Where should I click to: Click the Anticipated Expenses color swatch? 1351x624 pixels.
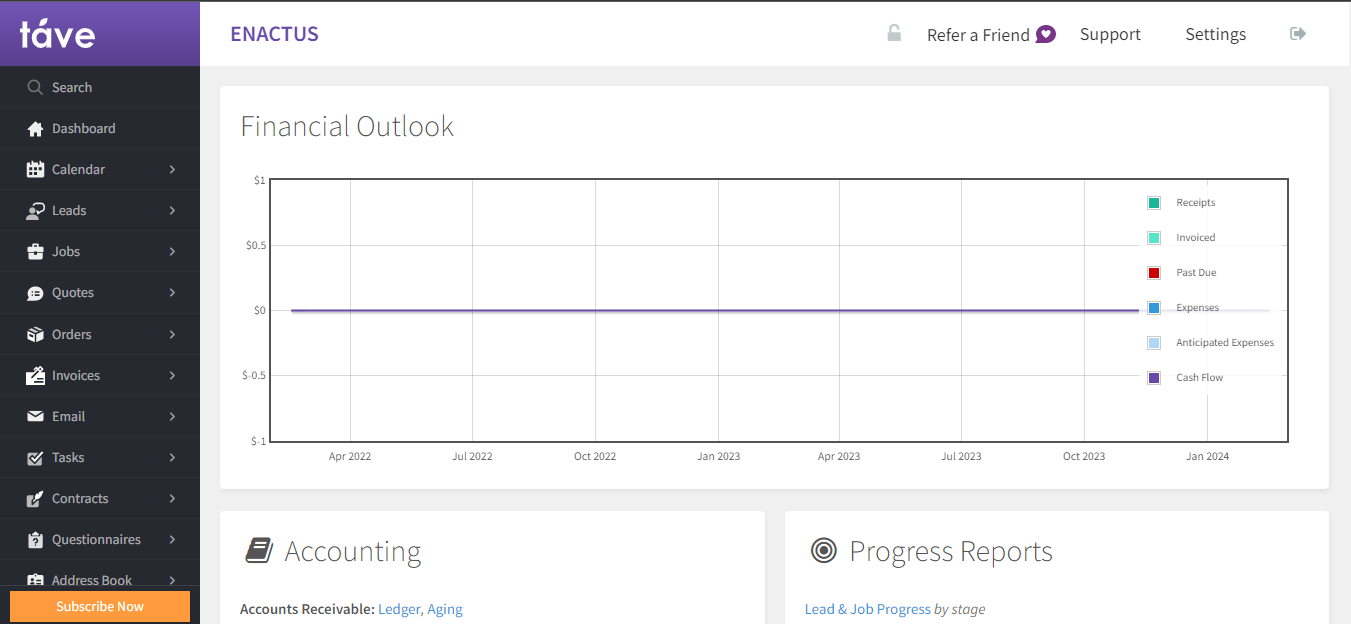1153,342
